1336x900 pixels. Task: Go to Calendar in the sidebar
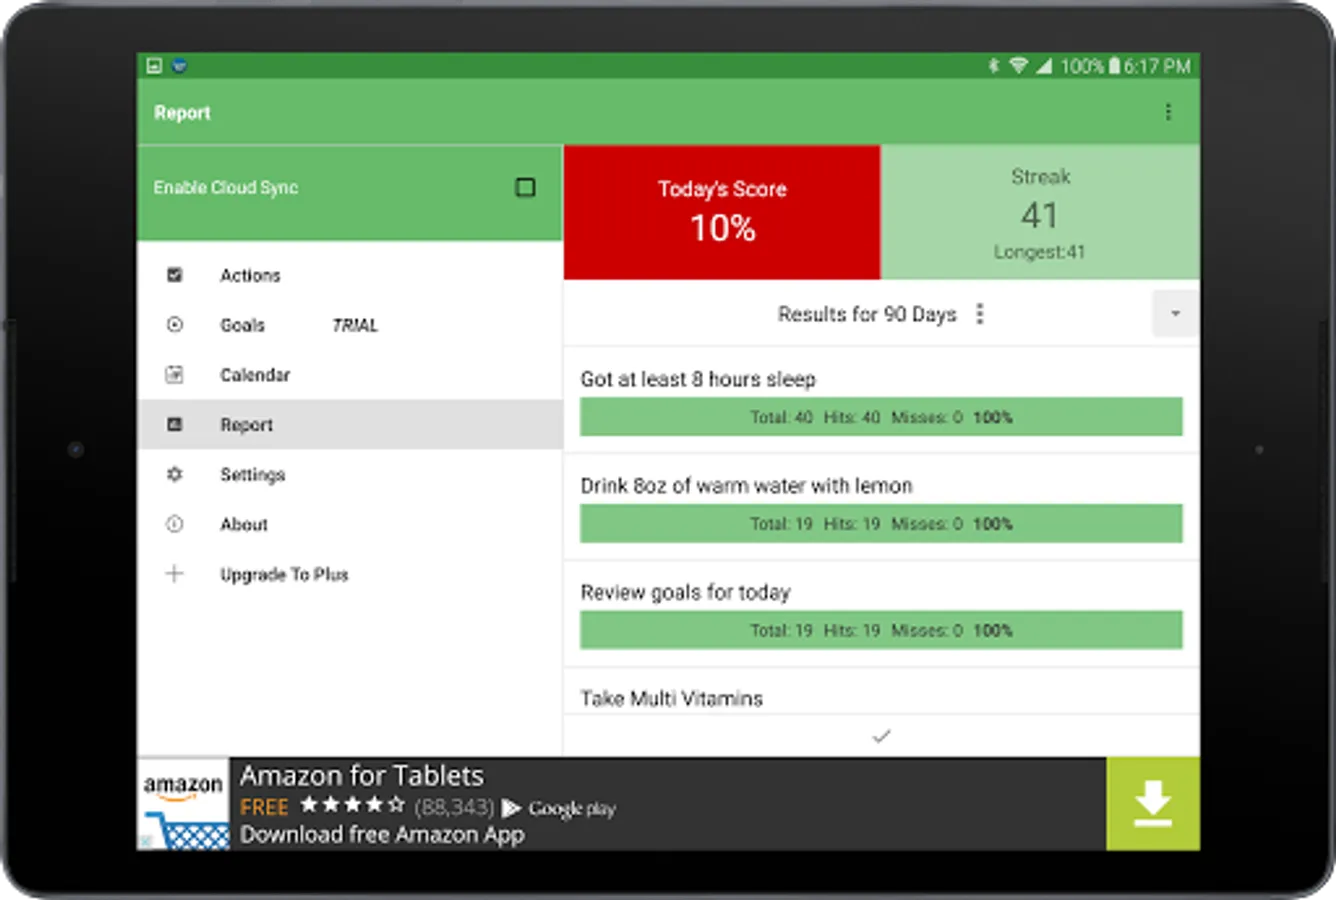(350, 375)
